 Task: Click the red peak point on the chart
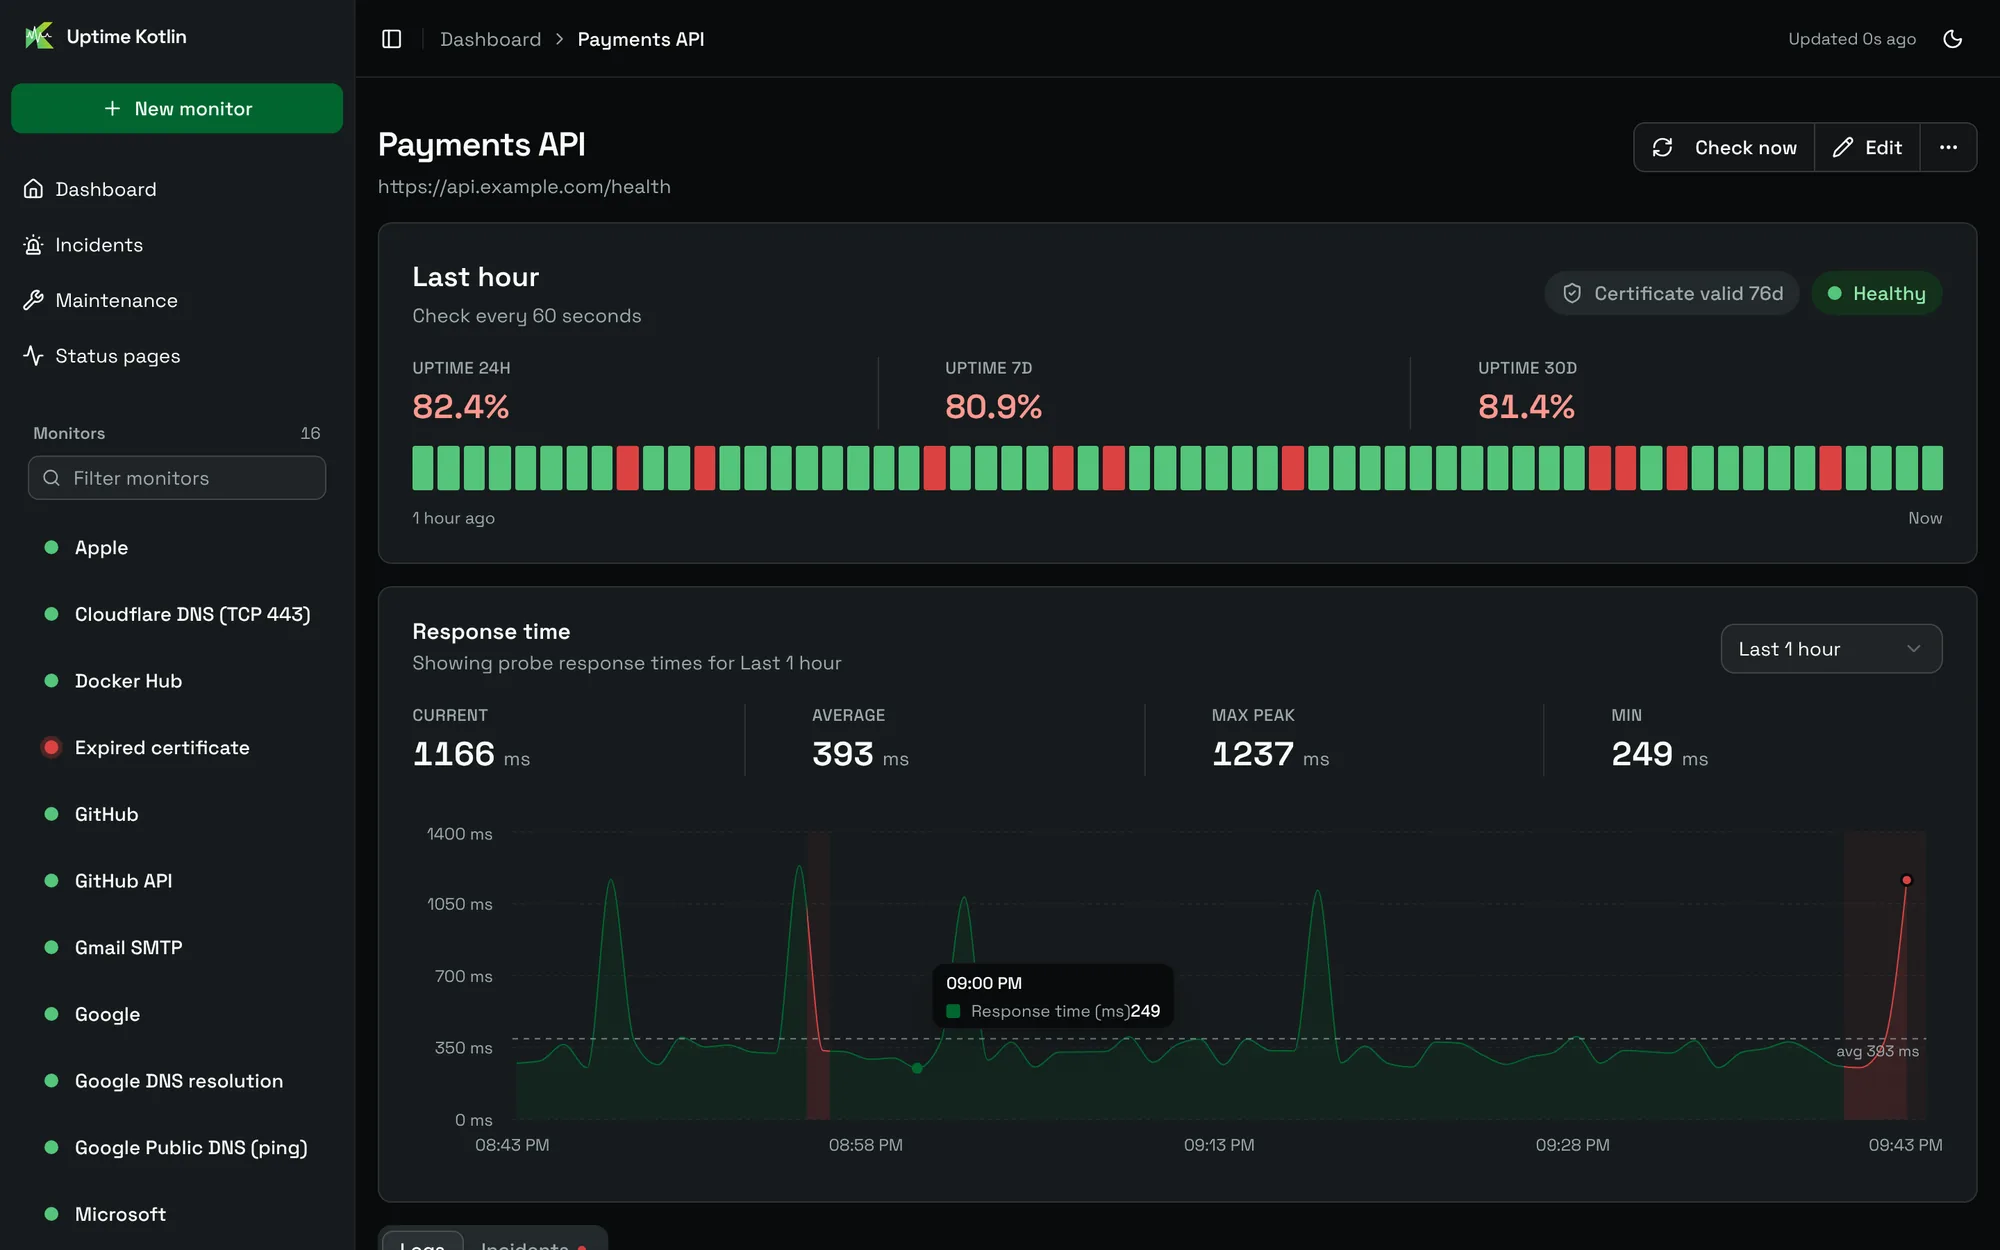1906,880
